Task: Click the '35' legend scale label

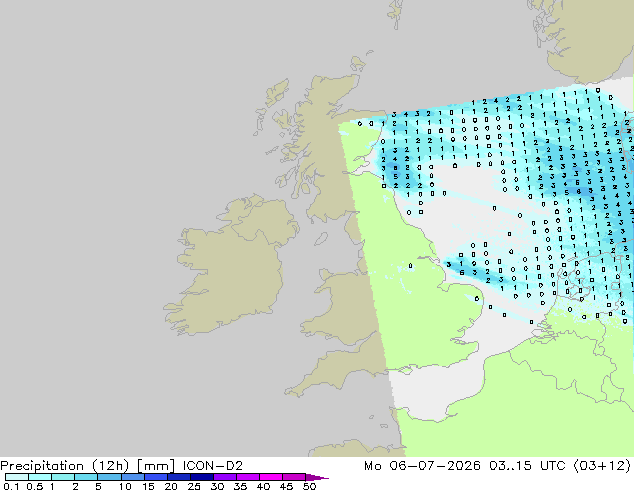Action: pos(240,486)
